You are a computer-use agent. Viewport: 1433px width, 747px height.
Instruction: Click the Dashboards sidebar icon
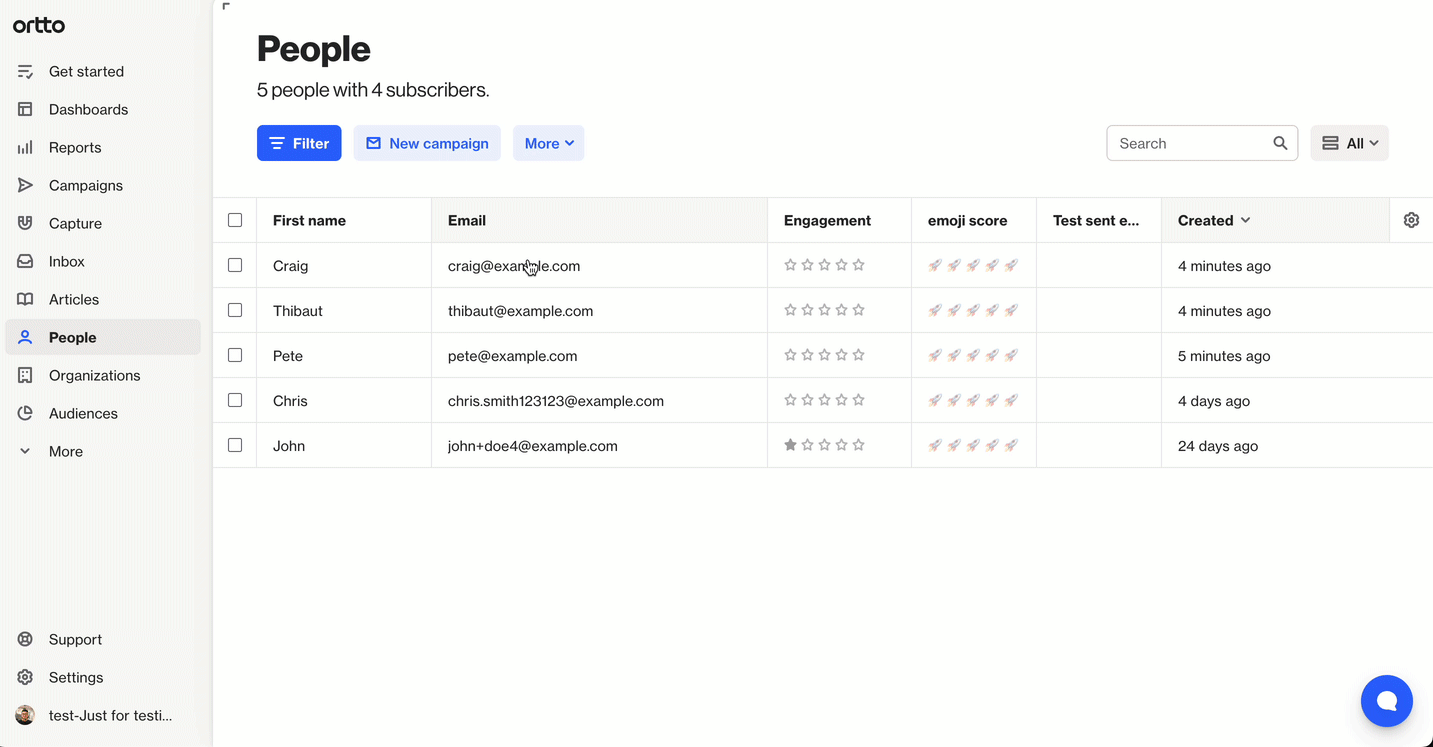25,109
